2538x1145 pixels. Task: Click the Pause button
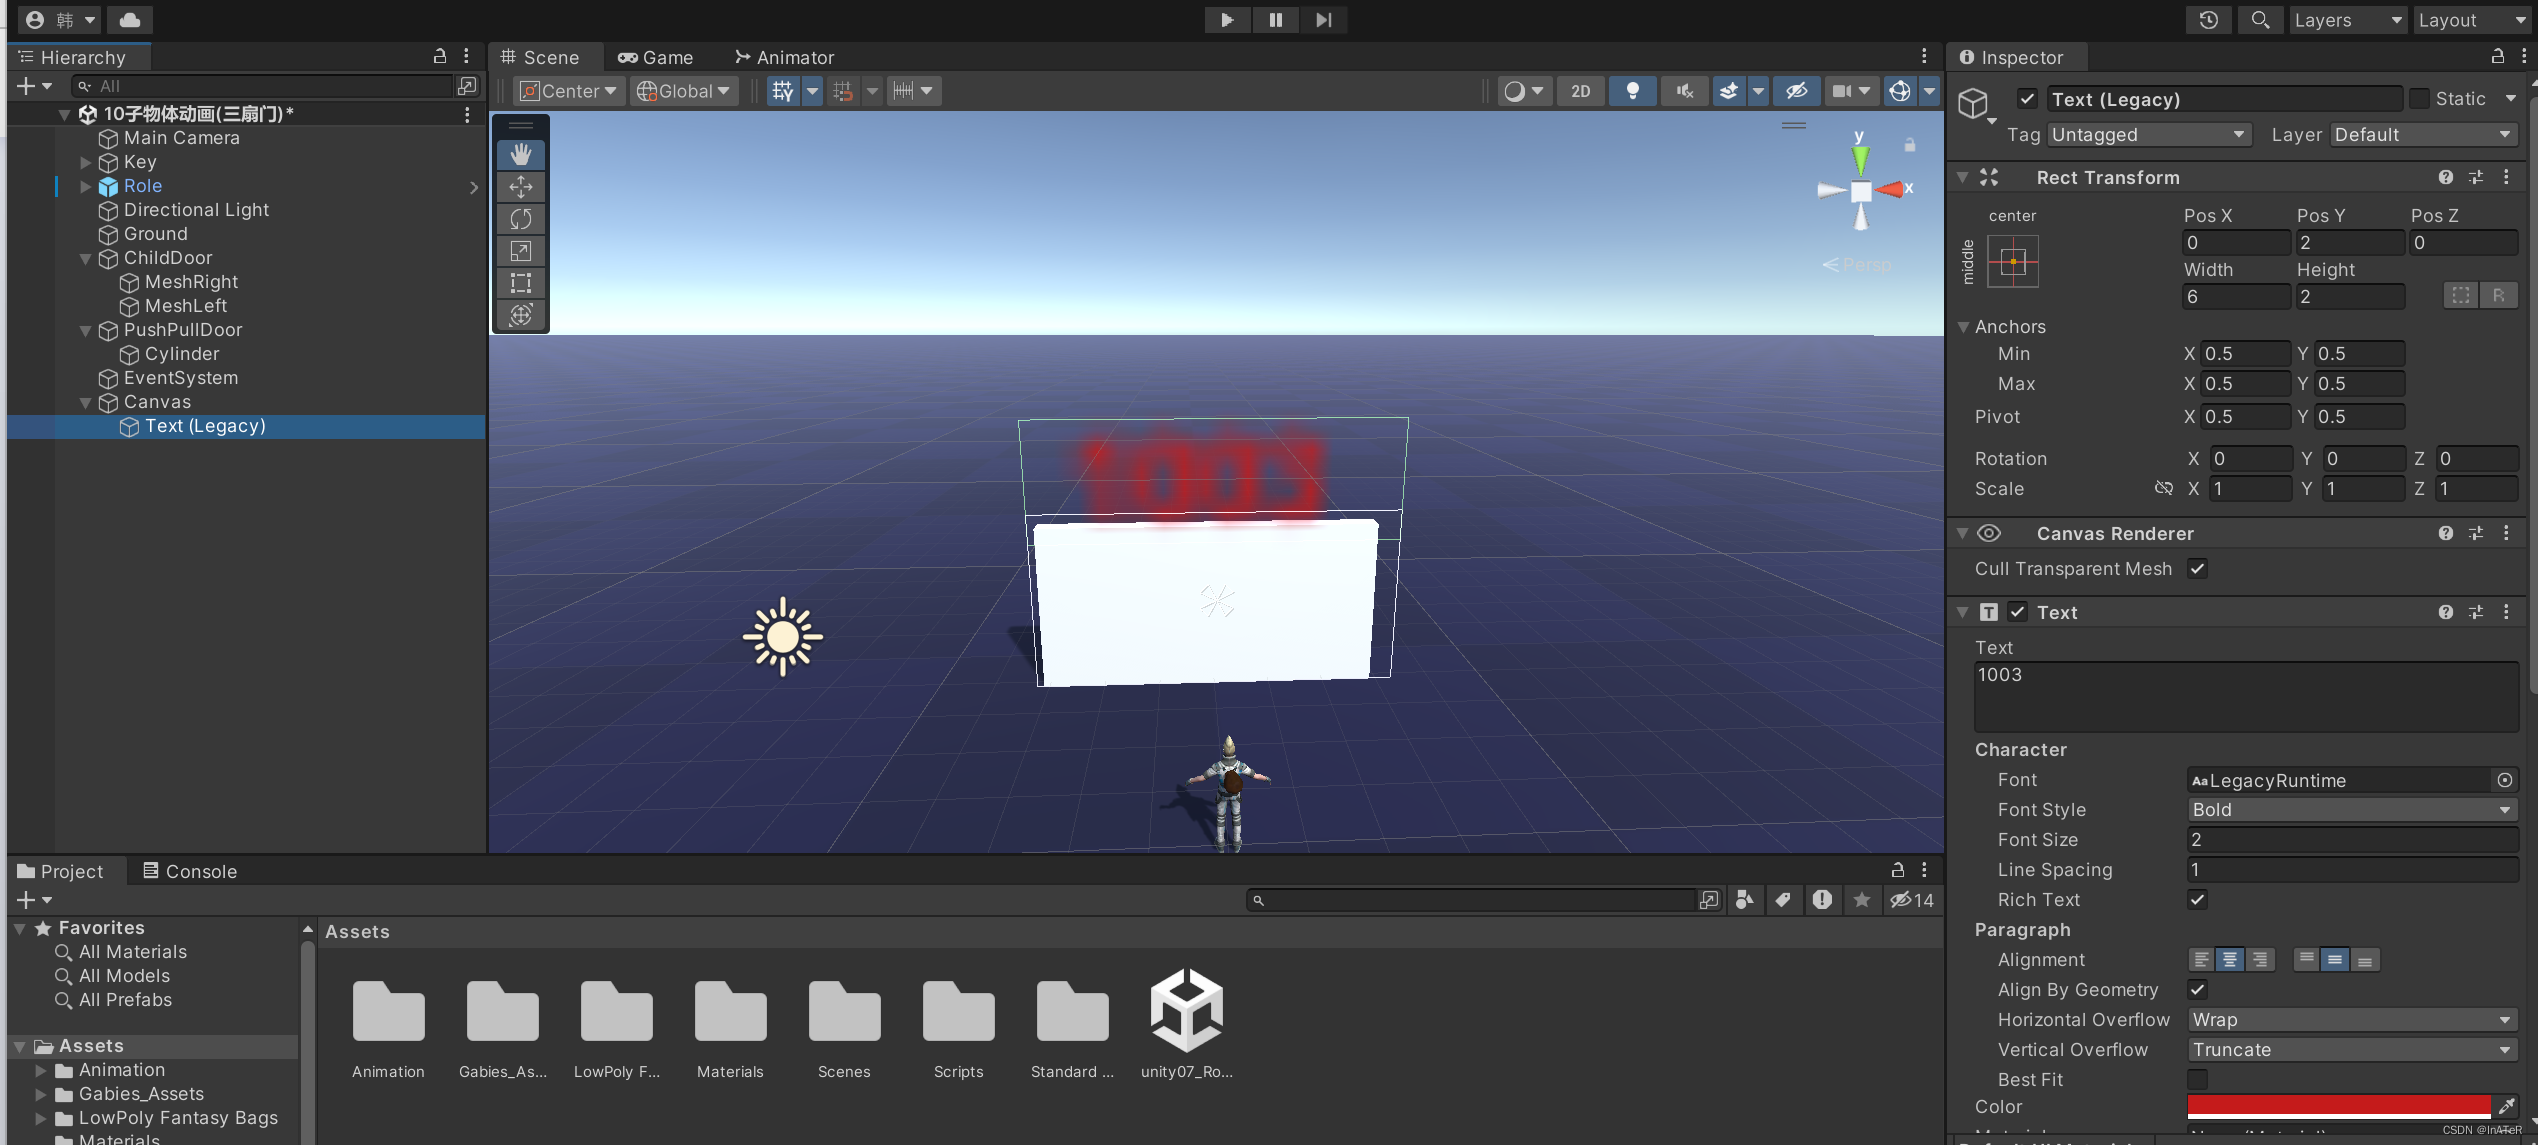pos(1275,20)
